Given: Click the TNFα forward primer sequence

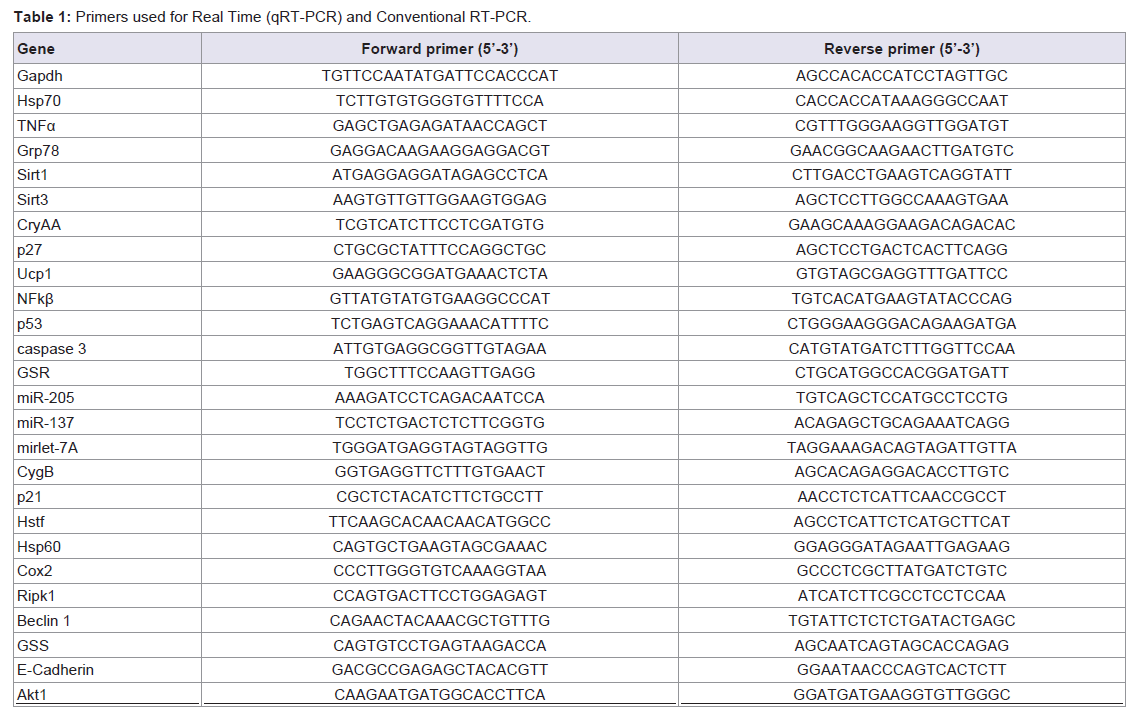Looking at the screenshot, I should (439, 126).
